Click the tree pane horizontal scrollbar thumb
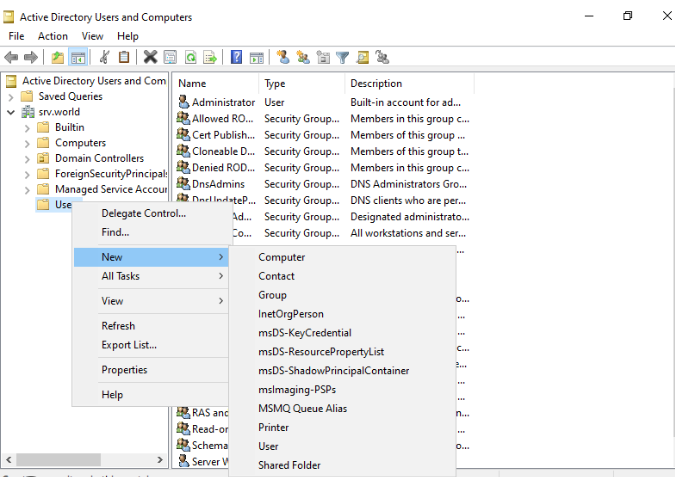Image resolution: width=675 pixels, height=477 pixels. pos(59,459)
